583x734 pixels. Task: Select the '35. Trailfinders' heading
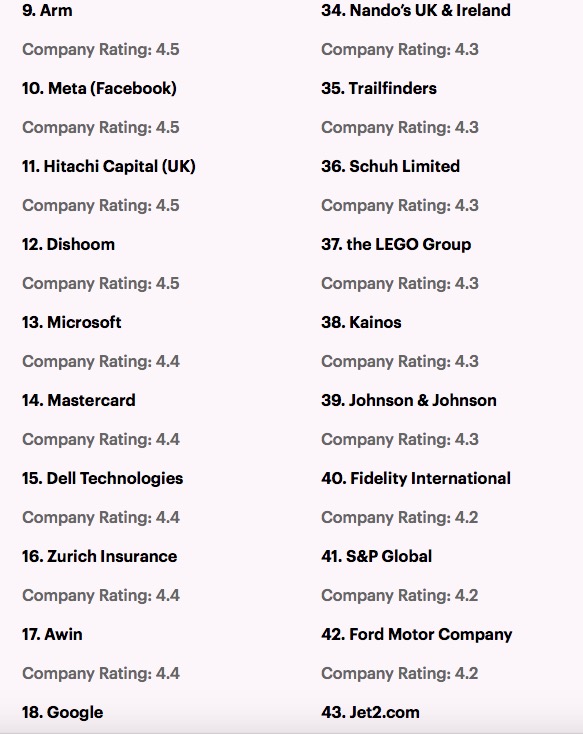(379, 88)
